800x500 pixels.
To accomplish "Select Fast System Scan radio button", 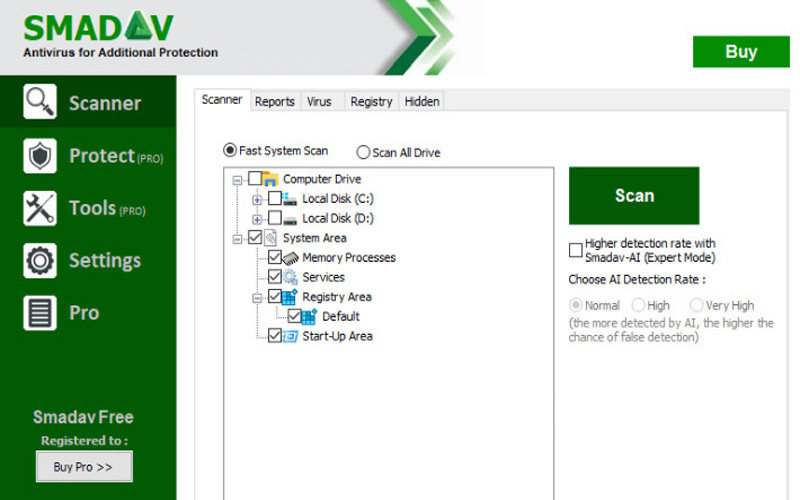I will (230, 150).
